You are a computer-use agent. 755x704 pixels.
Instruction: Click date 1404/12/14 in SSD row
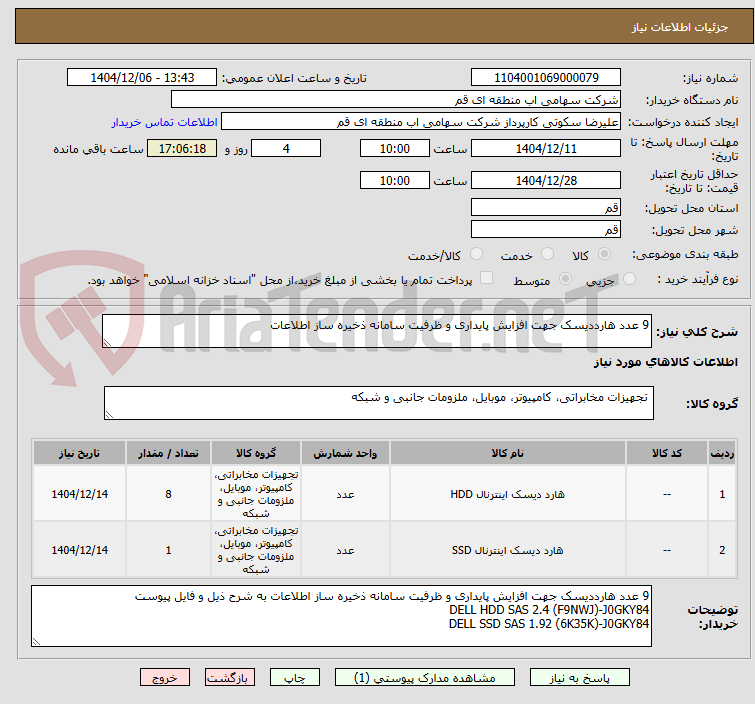tap(79, 550)
